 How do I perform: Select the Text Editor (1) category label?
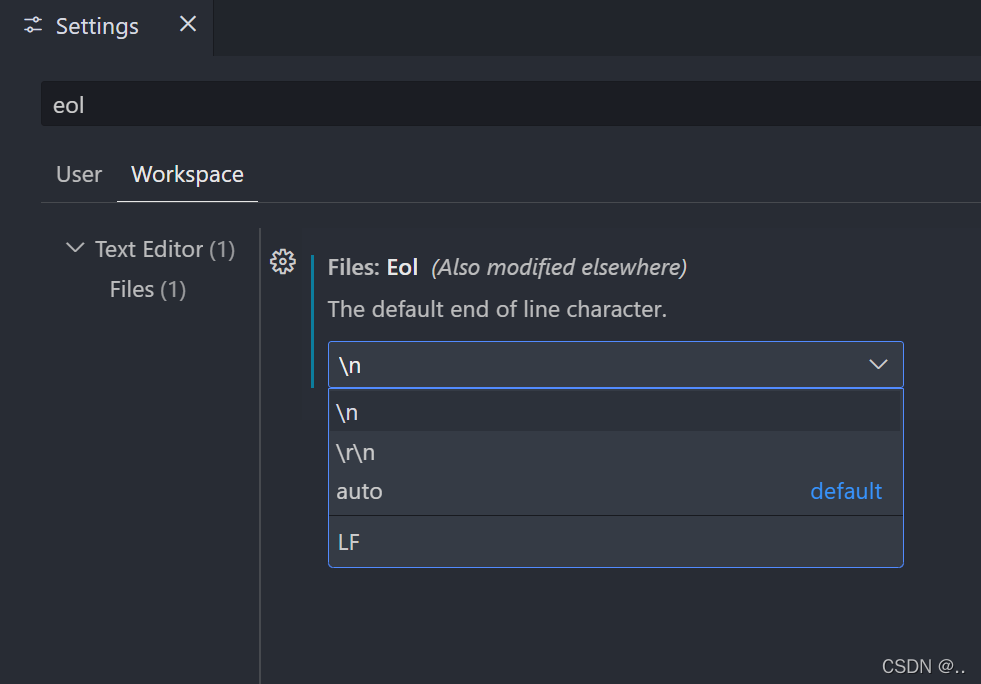164,249
